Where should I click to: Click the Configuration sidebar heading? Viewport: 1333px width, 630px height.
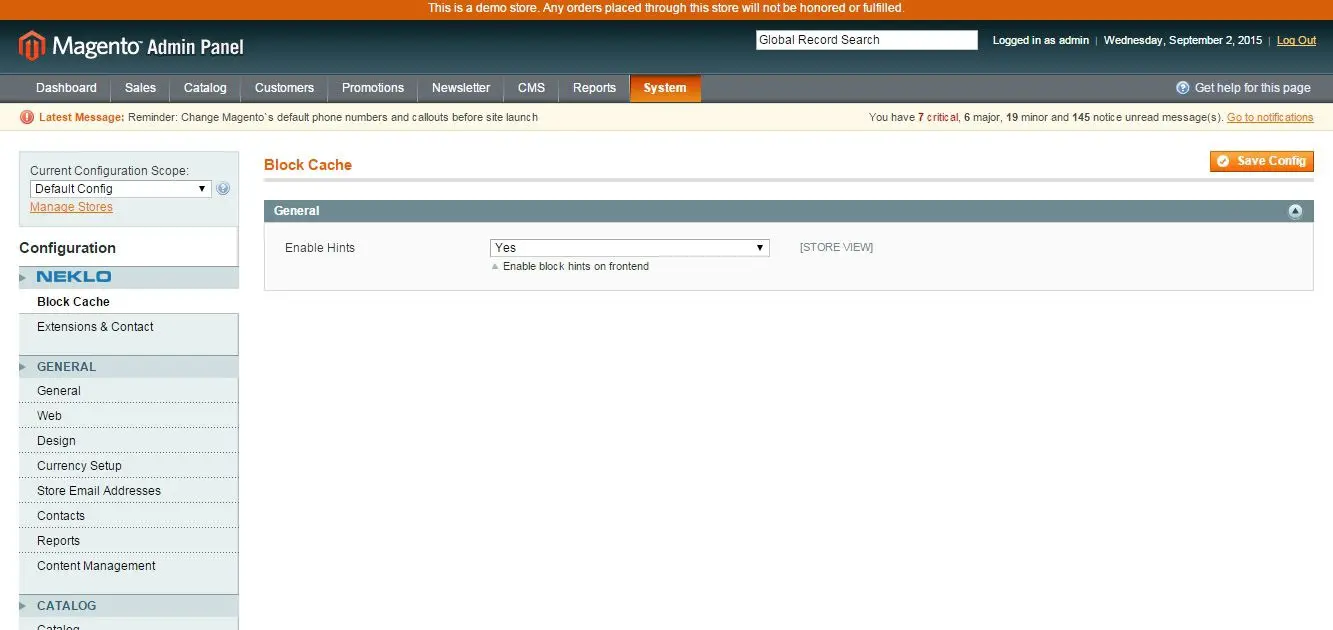tap(67, 248)
